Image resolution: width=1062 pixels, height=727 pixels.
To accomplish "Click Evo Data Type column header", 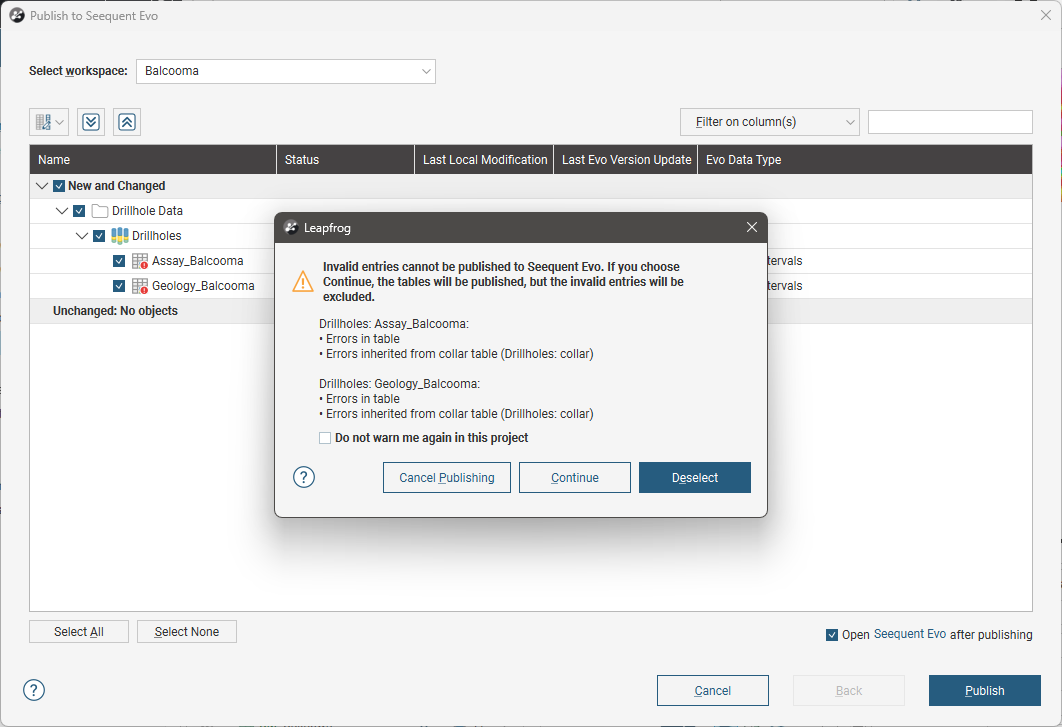I will click(865, 160).
